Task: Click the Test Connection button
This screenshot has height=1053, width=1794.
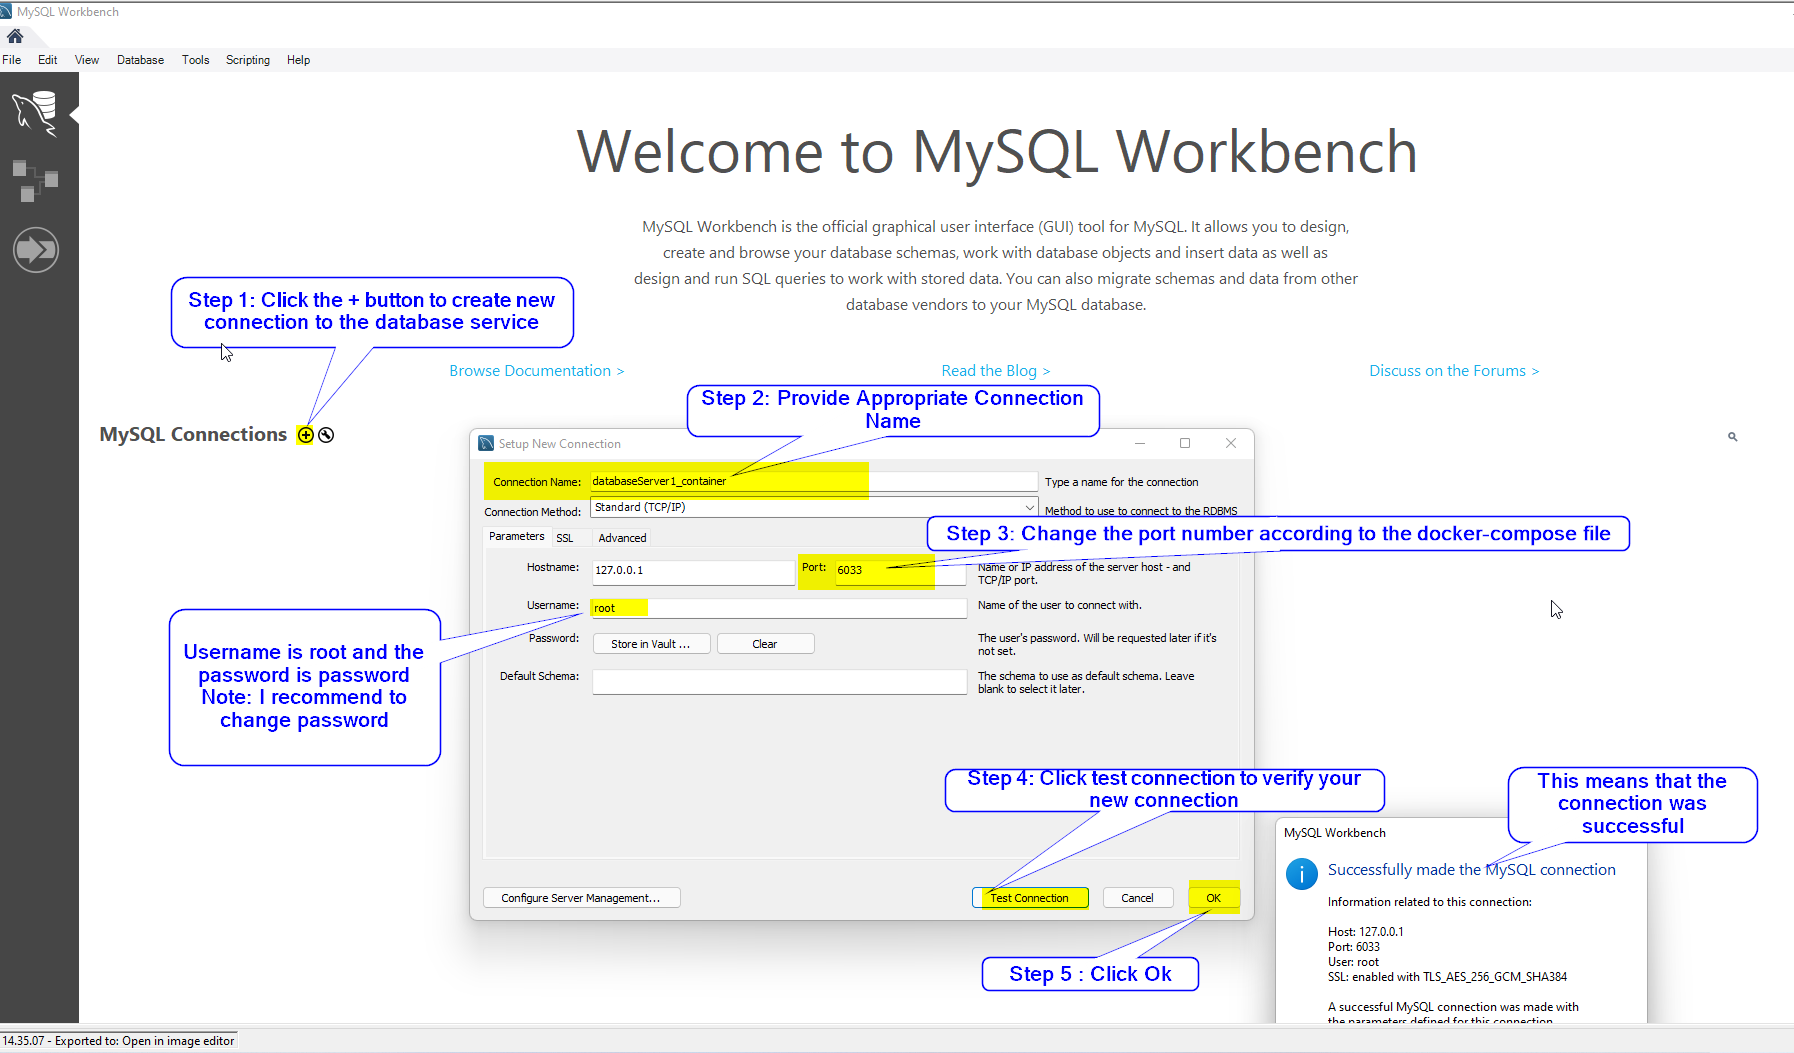Action: [1030, 898]
